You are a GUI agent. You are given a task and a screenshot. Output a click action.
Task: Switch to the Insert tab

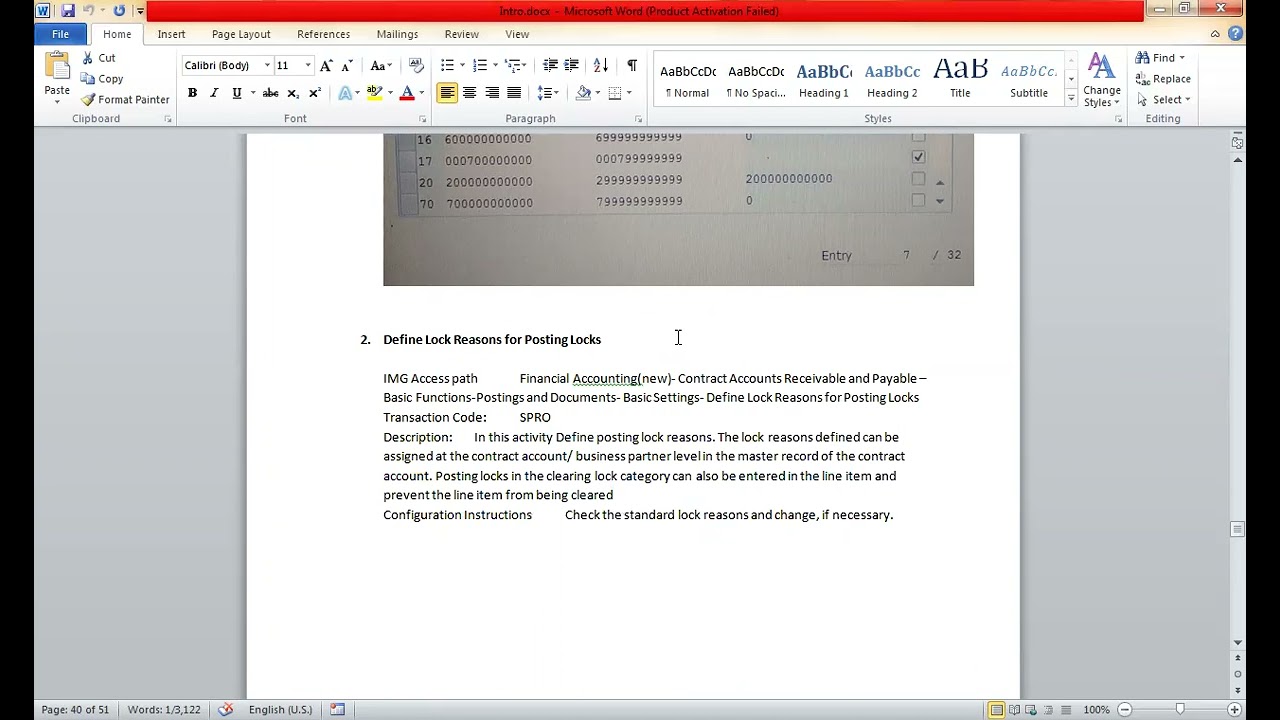pyautogui.click(x=171, y=34)
